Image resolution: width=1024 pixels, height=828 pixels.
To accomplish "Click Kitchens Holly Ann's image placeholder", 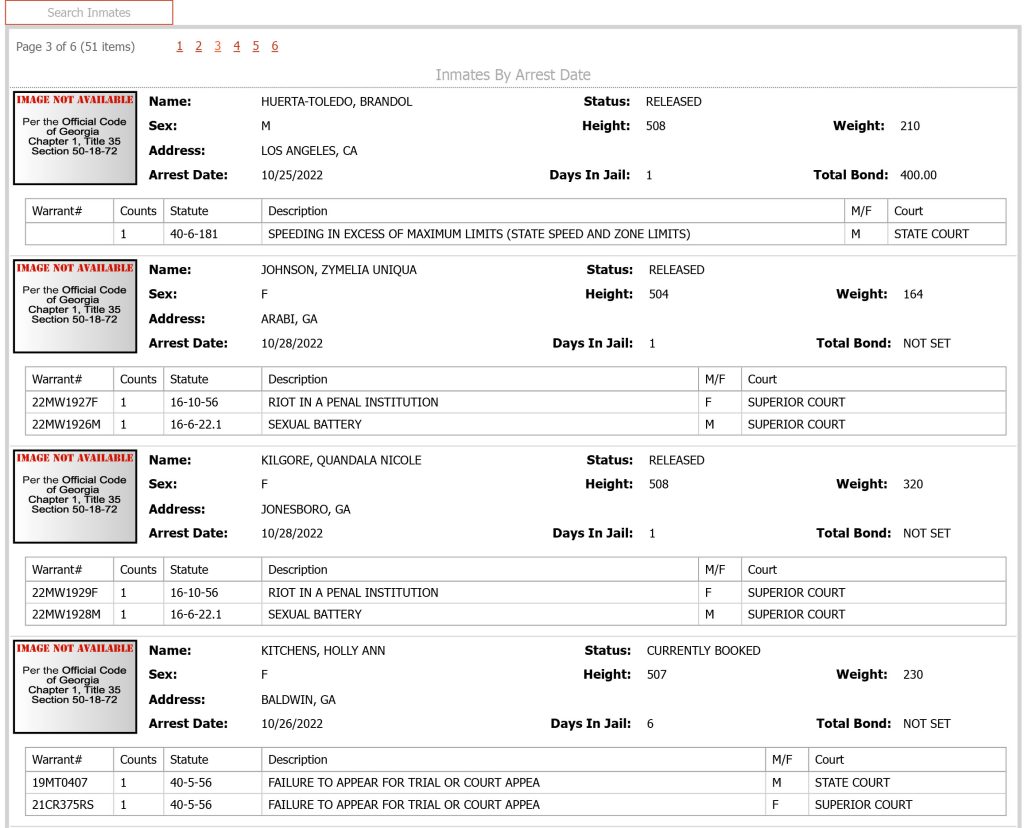I will [75, 686].
